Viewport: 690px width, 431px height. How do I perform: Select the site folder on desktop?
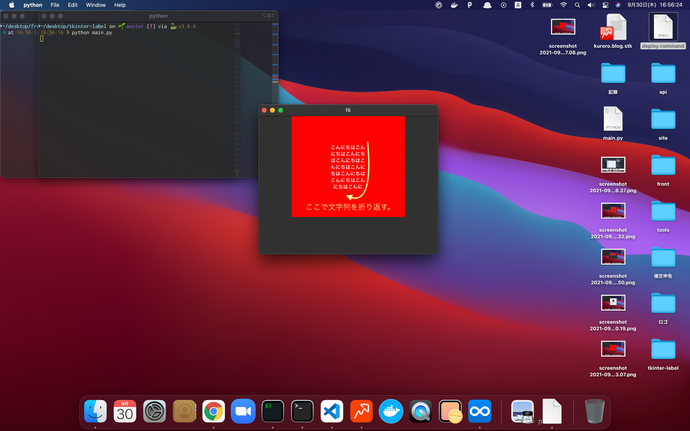(x=663, y=123)
